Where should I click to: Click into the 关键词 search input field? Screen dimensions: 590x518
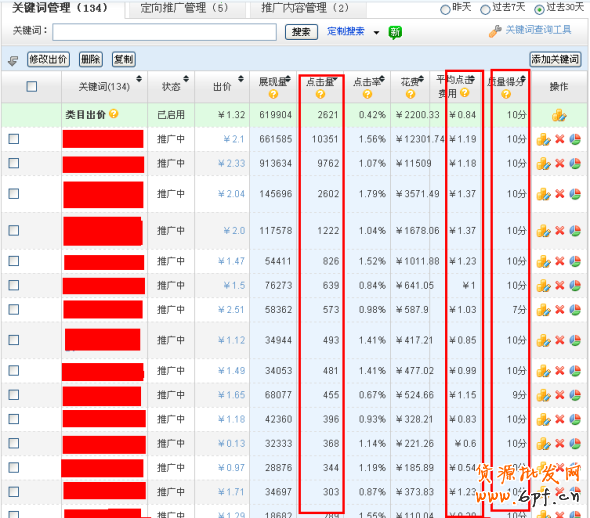coord(164,32)
